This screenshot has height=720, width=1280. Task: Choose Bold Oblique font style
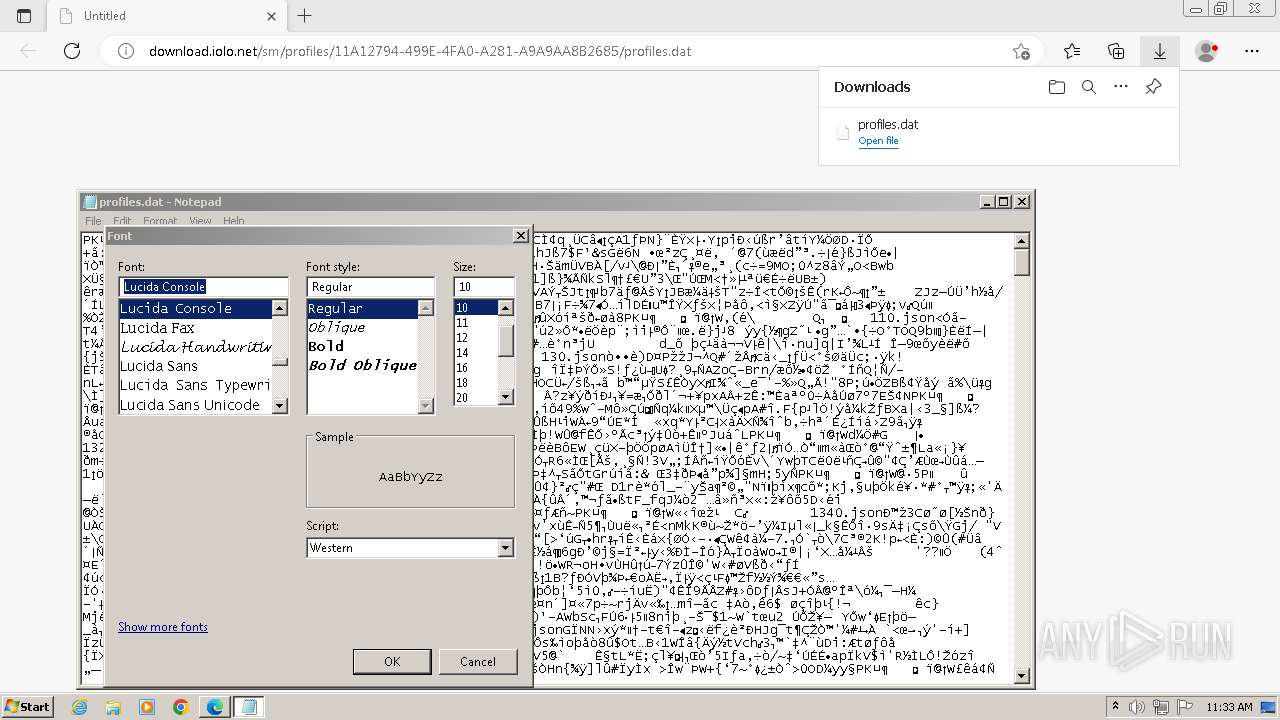(x=362, y=365)
